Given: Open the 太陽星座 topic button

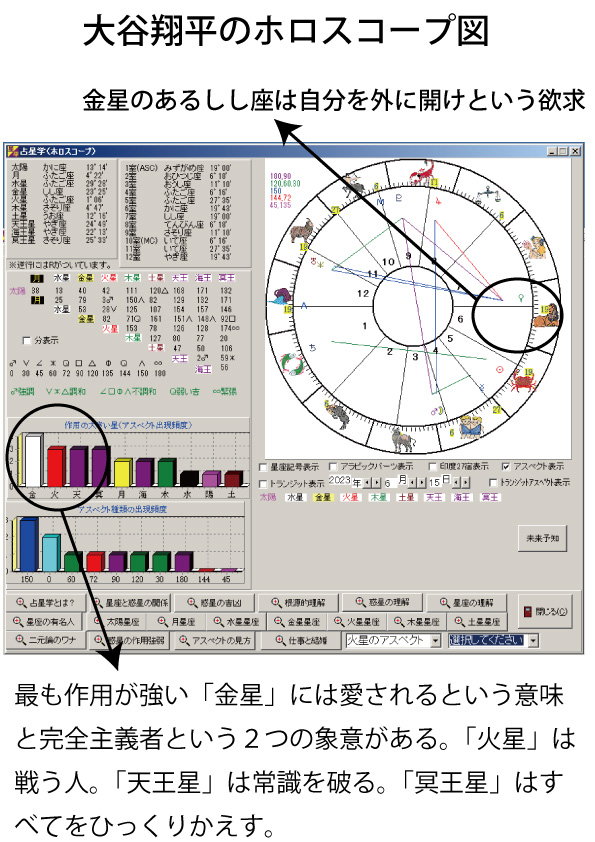Looking at the screenshot, I should click(x=117, y=621).
